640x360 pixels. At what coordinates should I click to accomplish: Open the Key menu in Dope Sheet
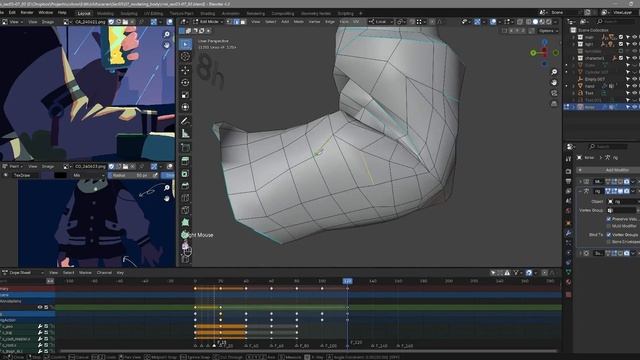[120, 273]
